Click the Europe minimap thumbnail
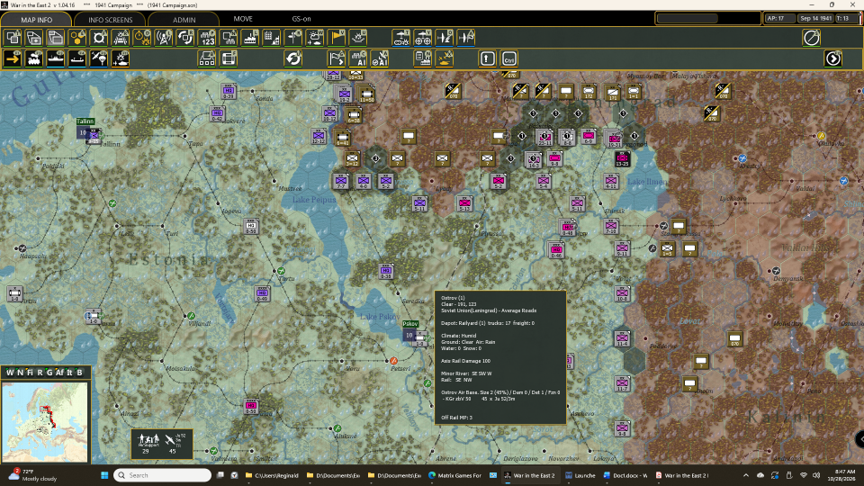864x486 pixels. [45, 422]
